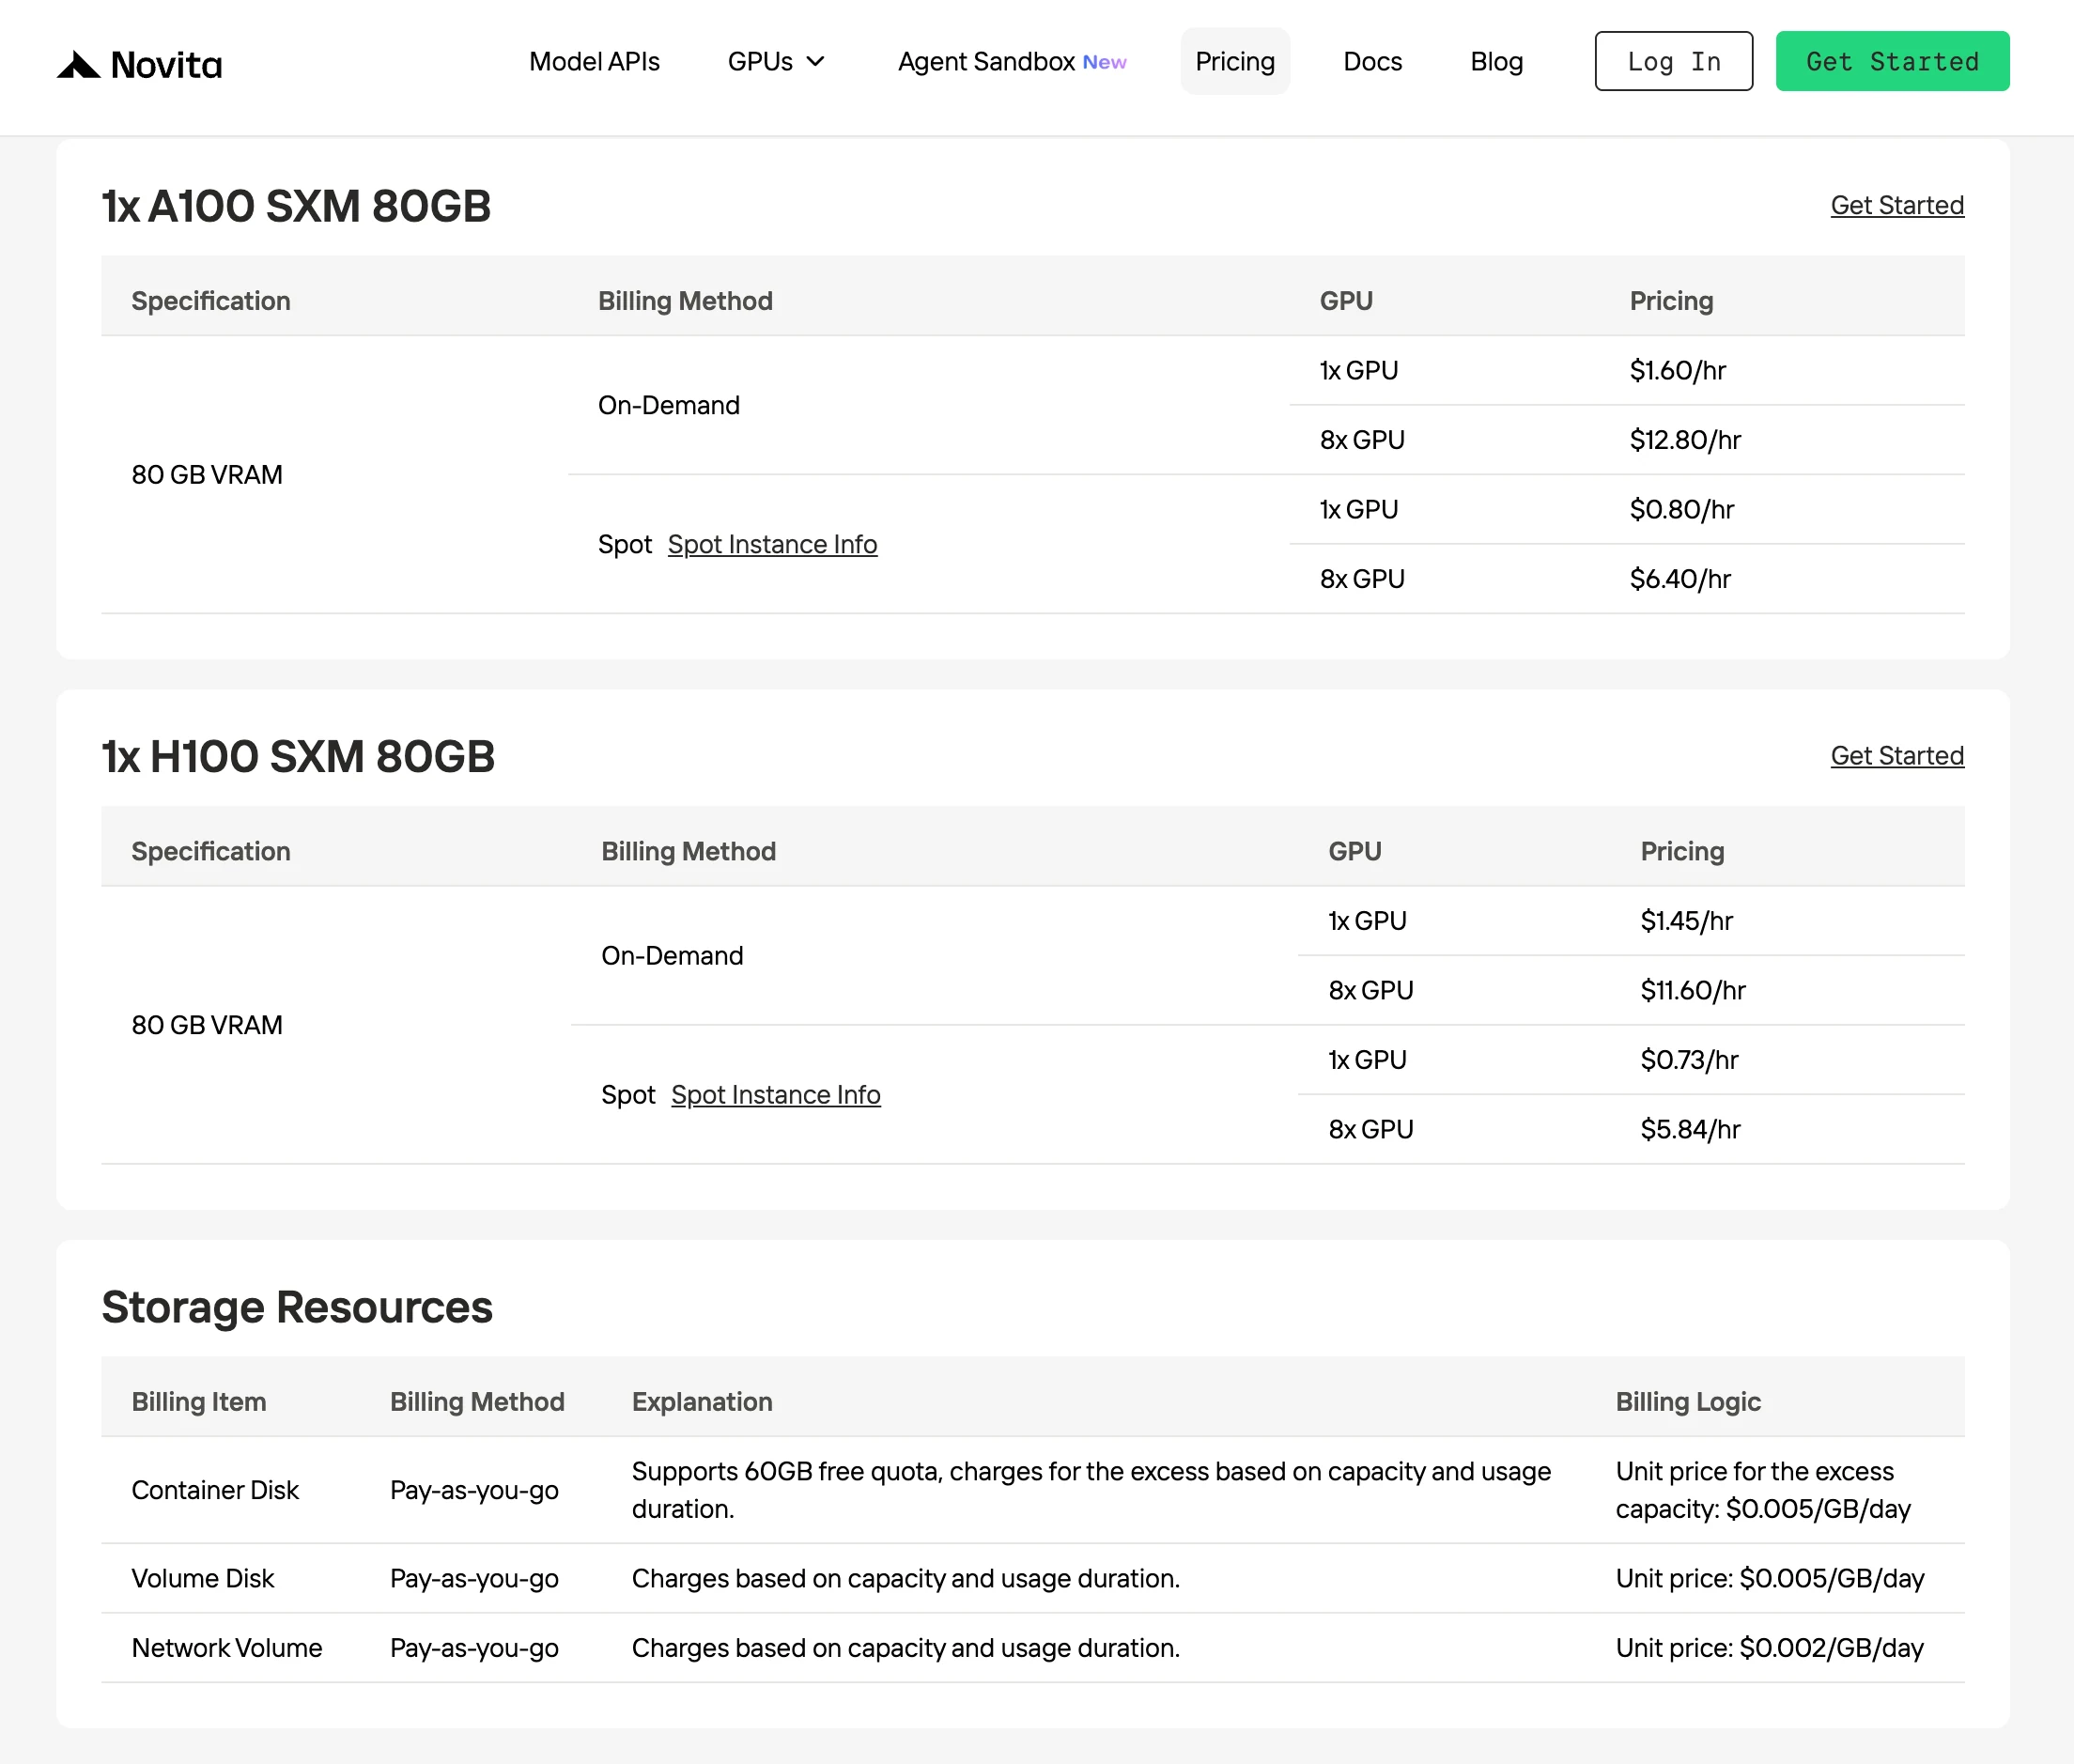
Task: Open Spot Instance Info in A100 table
Action: pos(772,544)
